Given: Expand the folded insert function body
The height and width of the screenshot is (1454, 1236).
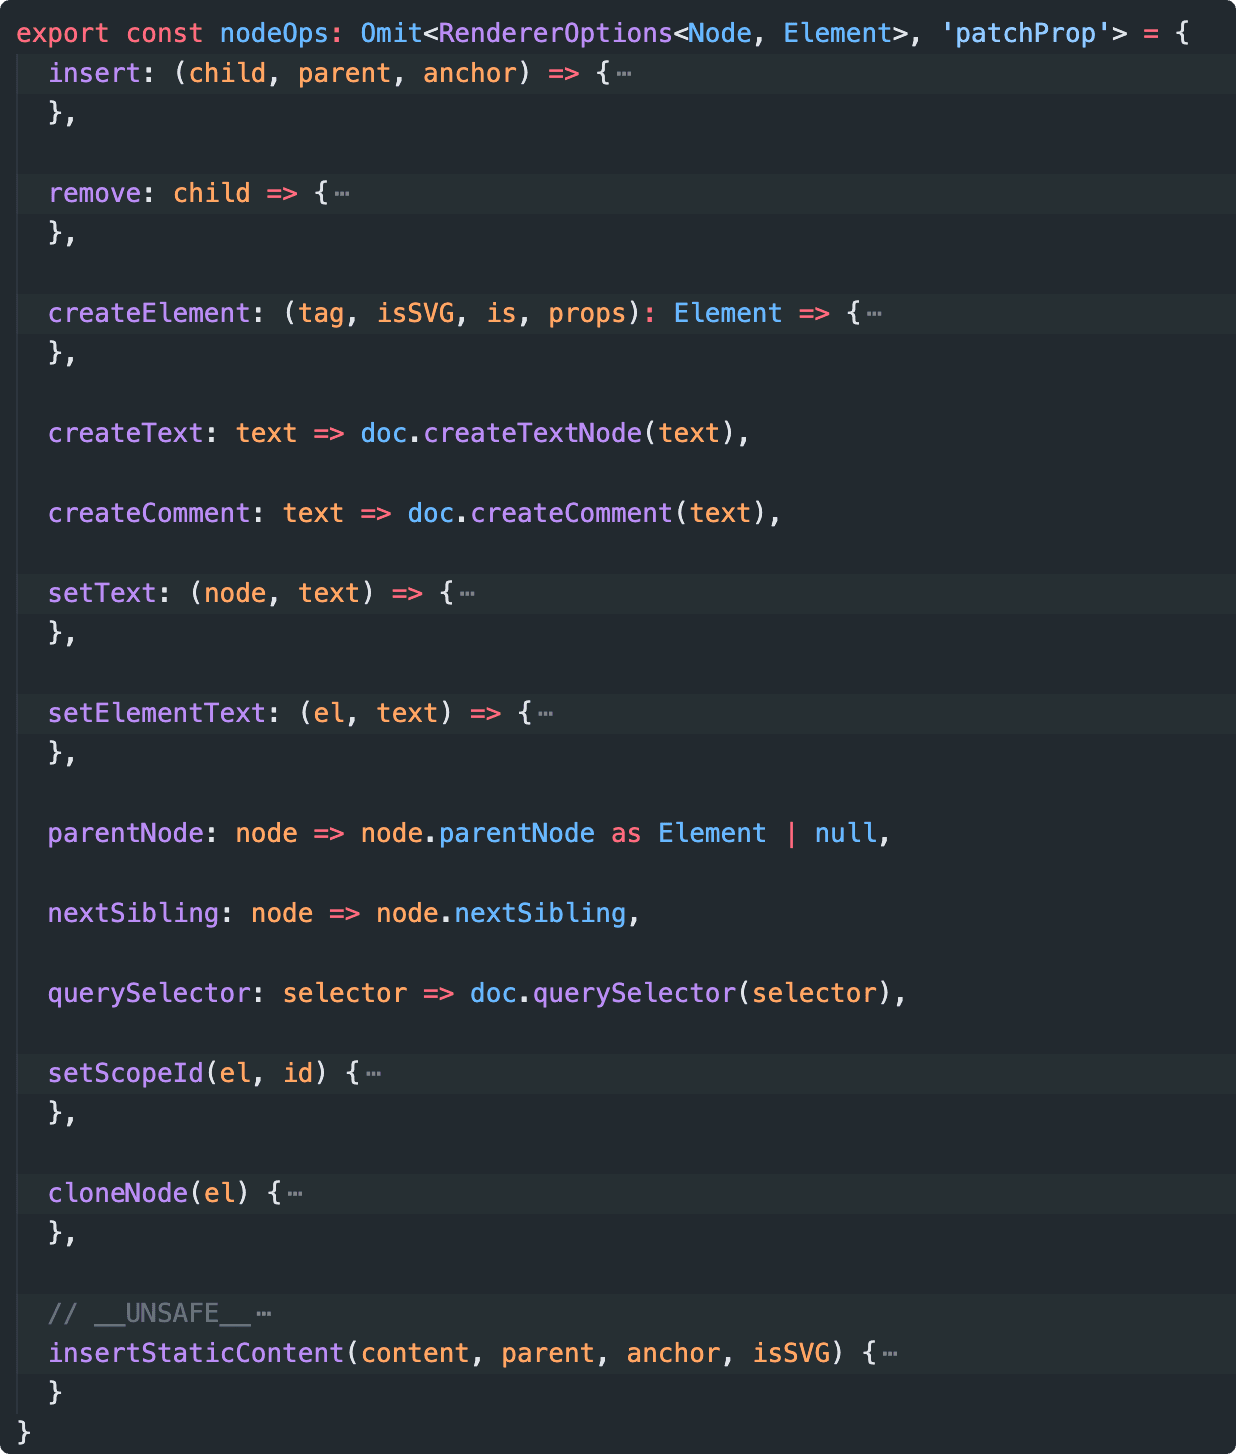Looking at the screenshot, I should 624,74.
